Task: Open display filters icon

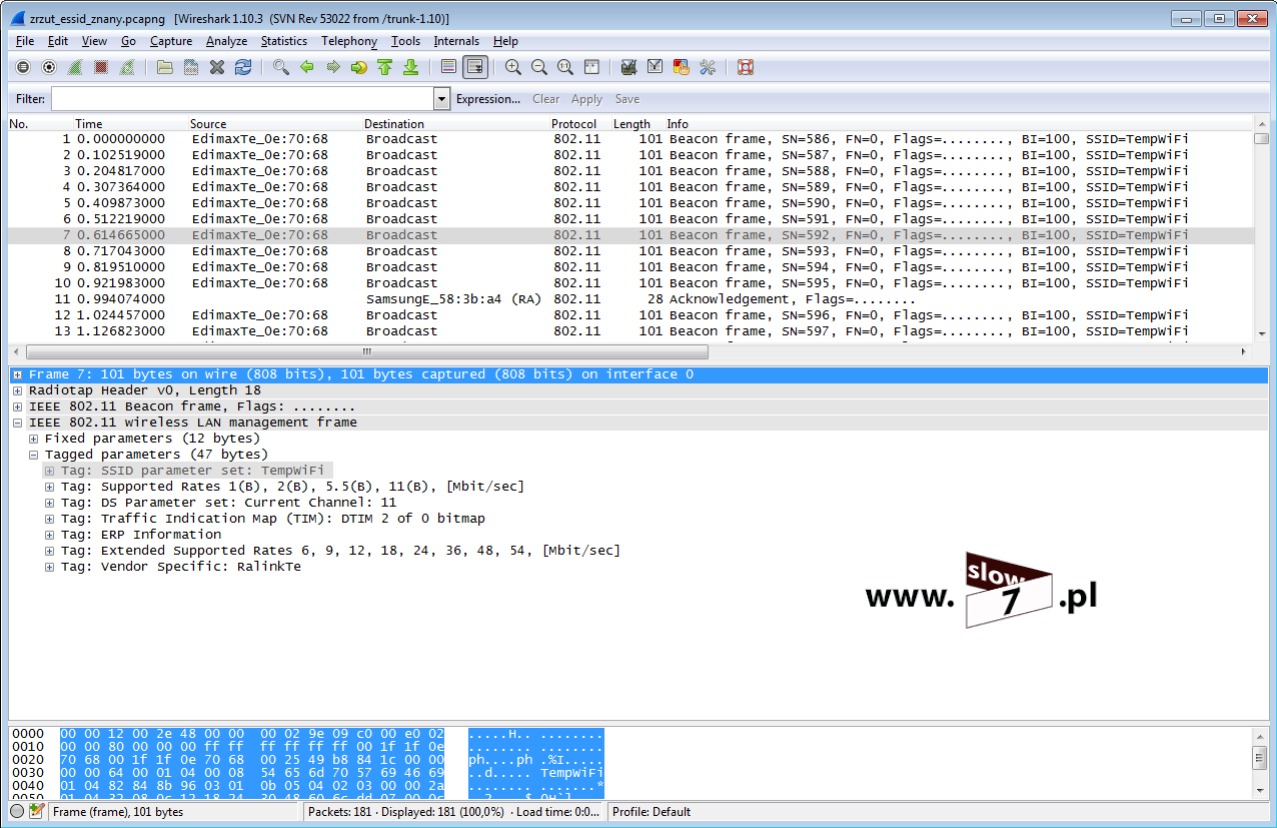Action: tap(655, 67)
